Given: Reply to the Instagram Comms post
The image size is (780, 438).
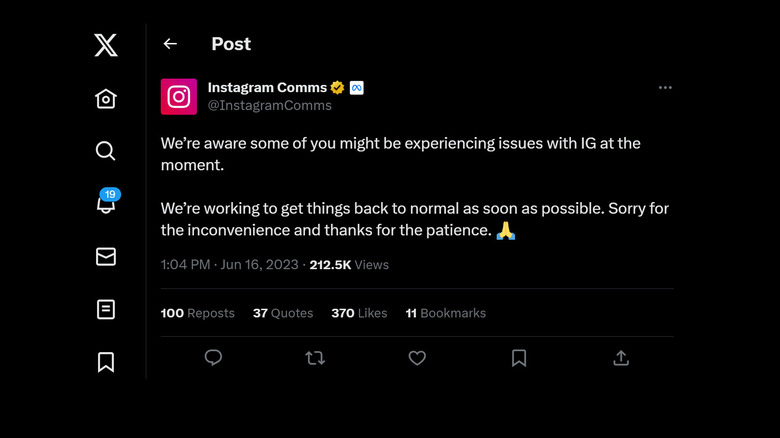Looking at the screenshot, I should (213, 358).
